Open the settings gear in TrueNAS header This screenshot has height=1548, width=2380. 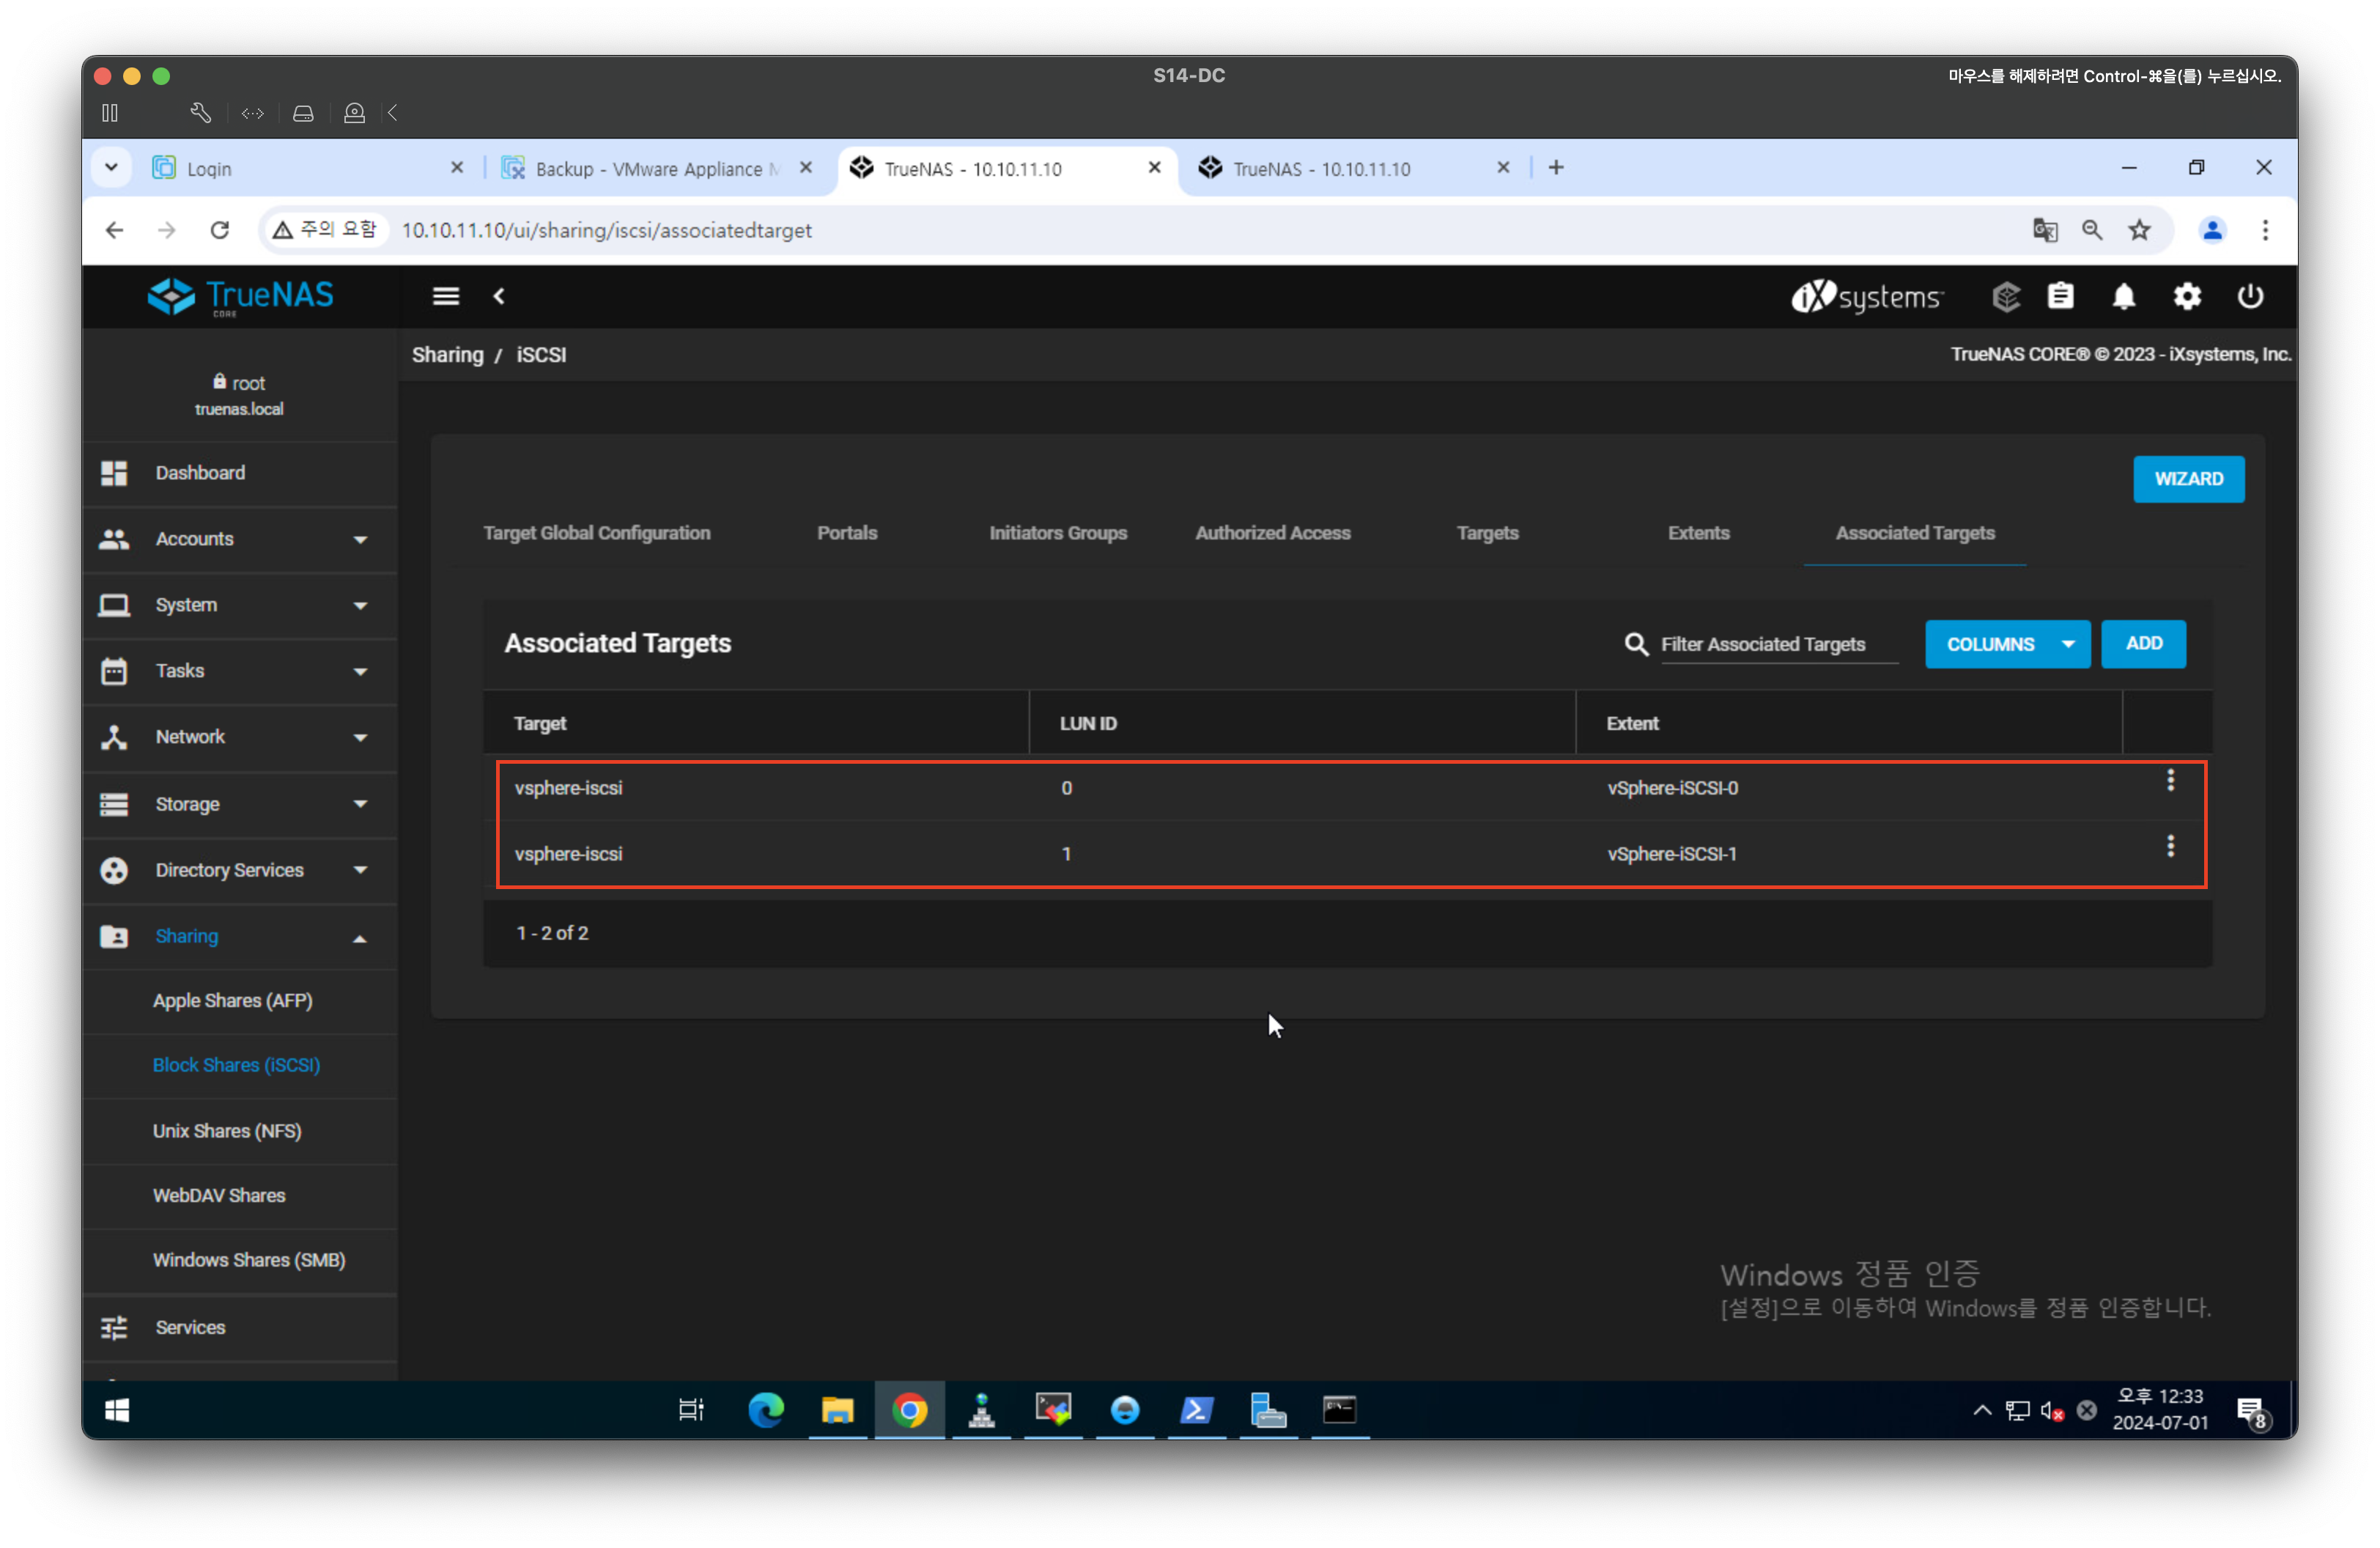[2187, 297]
